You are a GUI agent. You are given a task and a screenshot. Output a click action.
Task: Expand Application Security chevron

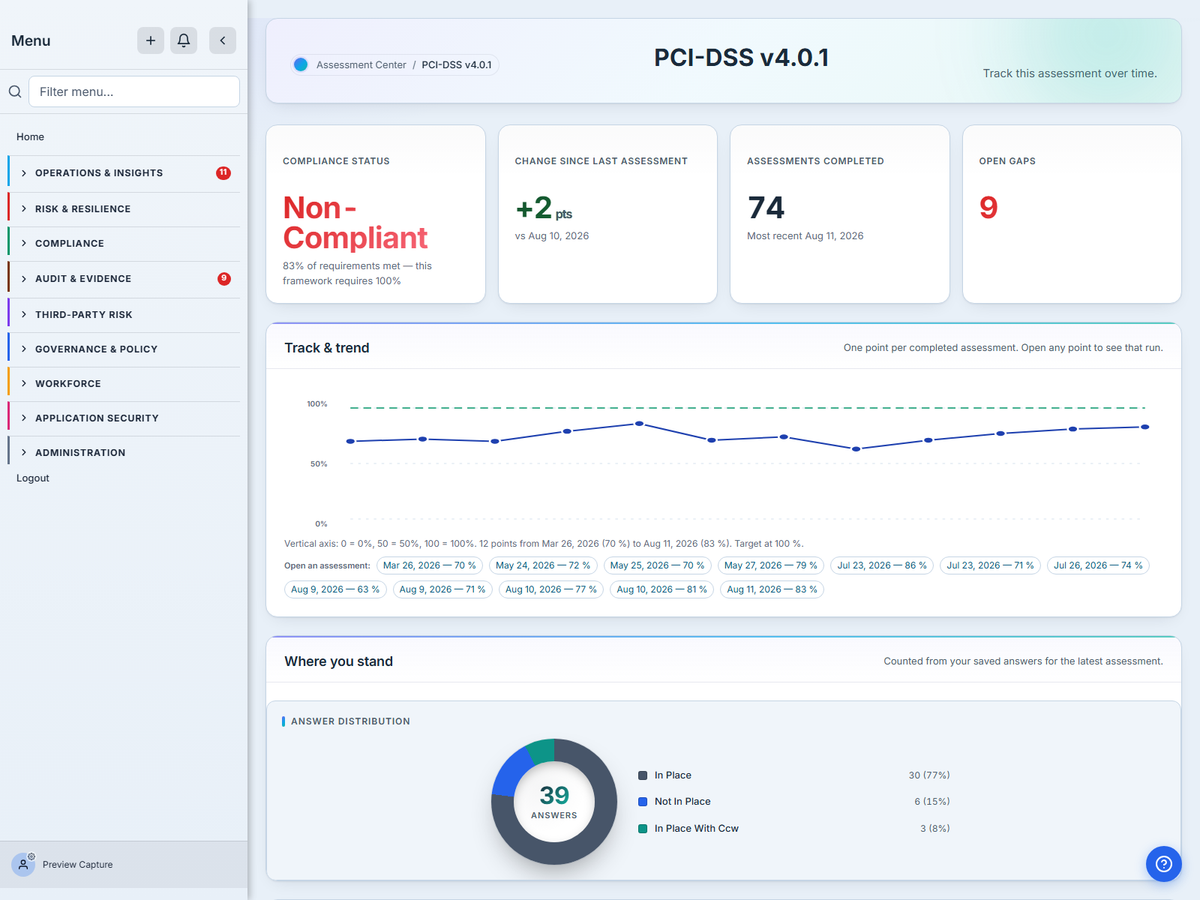pos(24,418)
